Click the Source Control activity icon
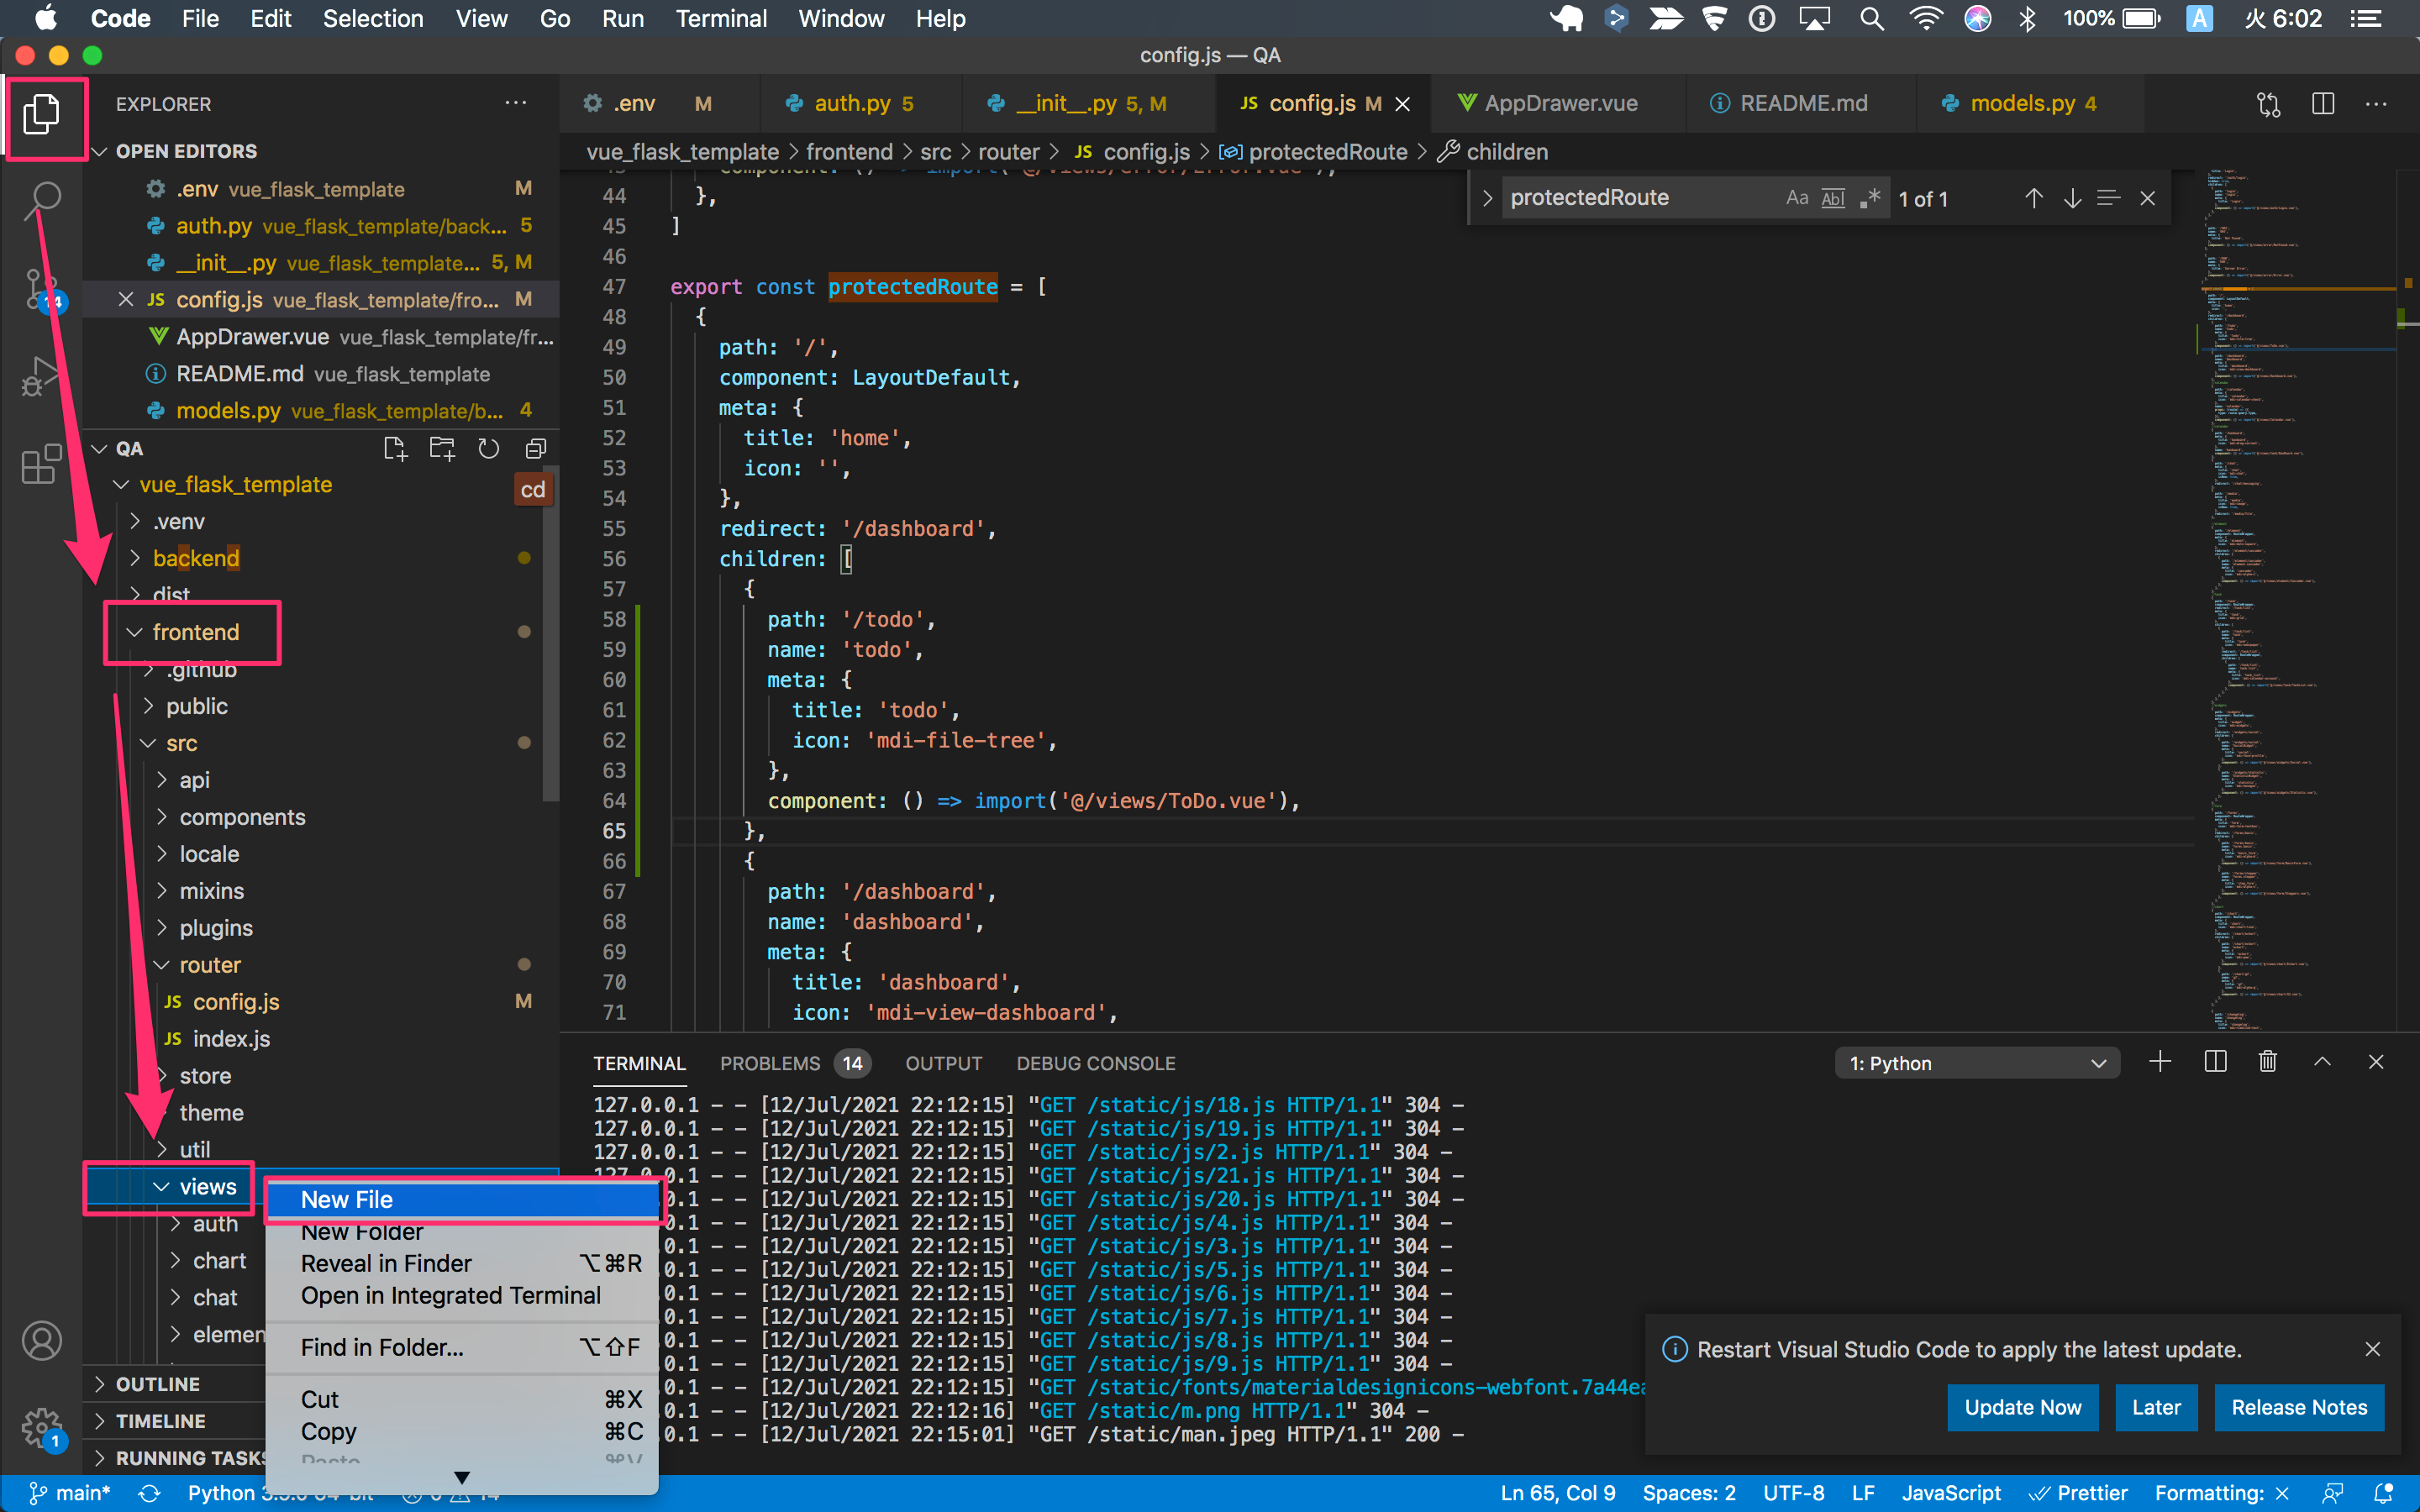 [x=42, y=290]
